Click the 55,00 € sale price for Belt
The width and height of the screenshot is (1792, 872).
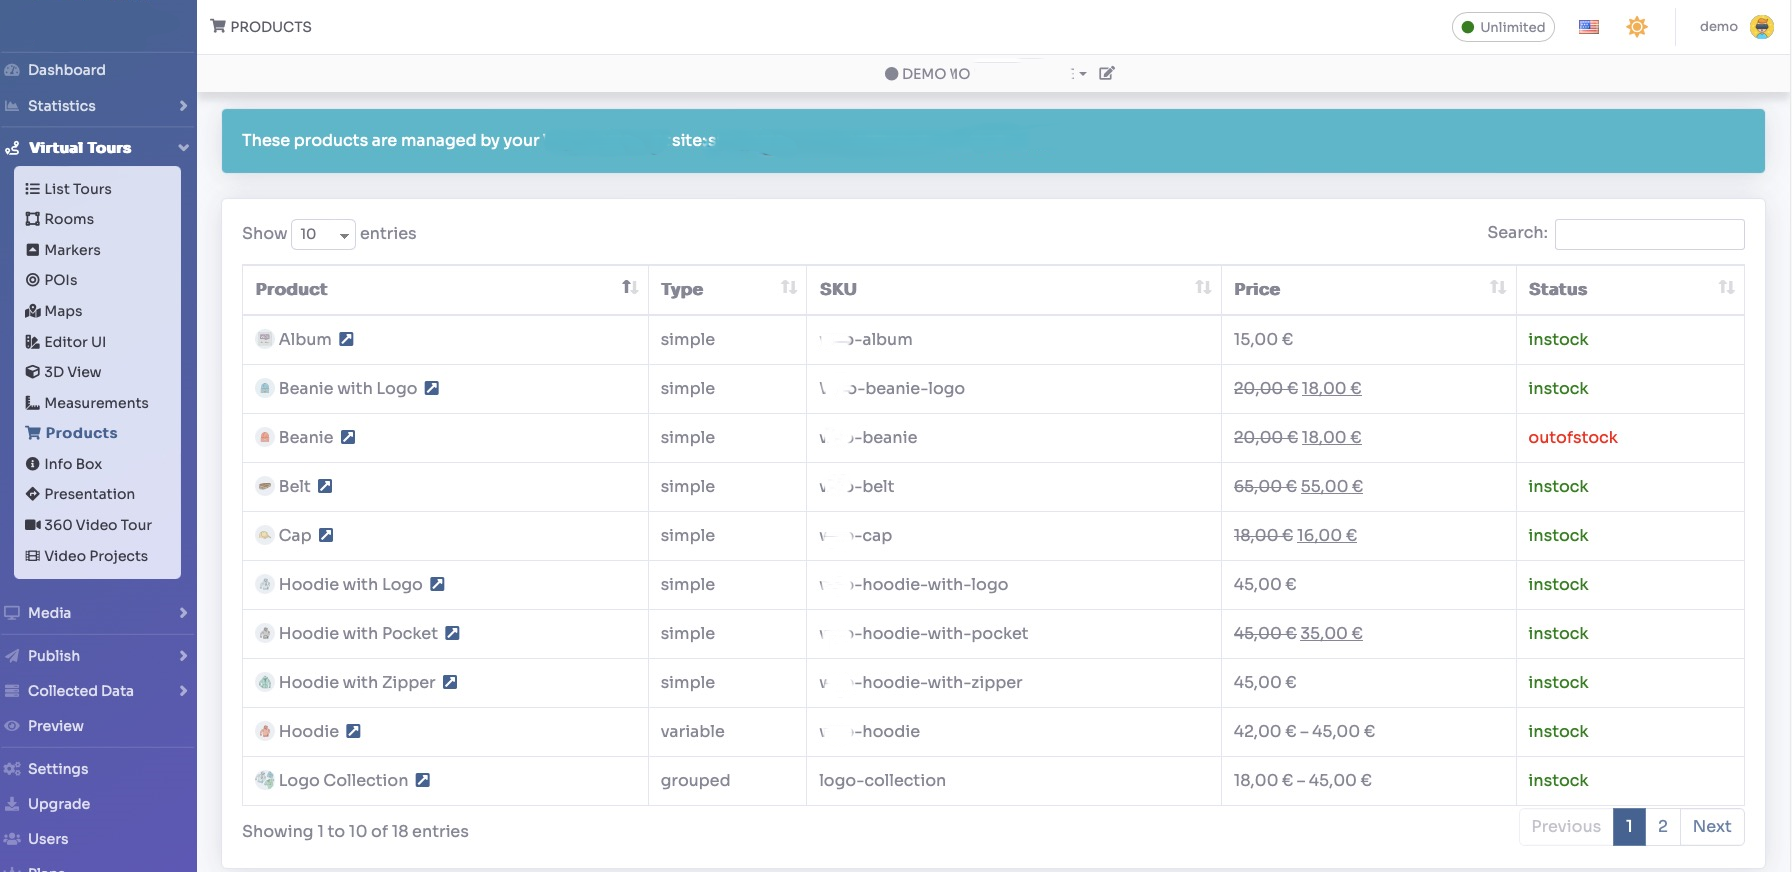(x=1332, y=486)
